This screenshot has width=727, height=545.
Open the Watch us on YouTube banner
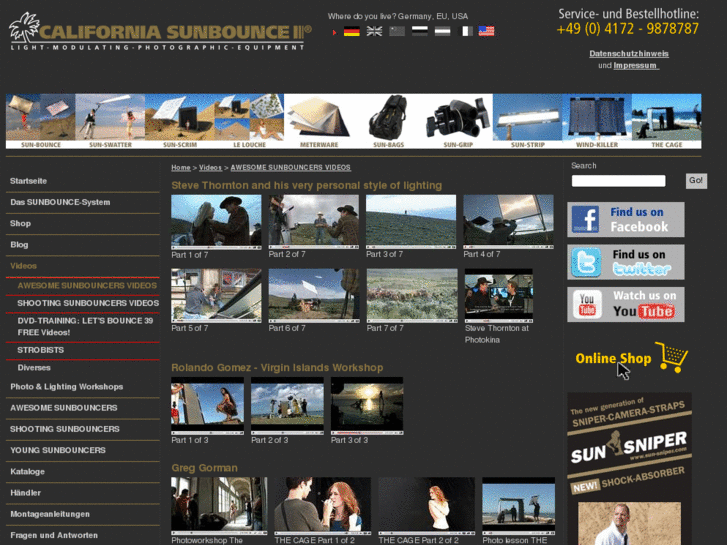tap(625, 304)
